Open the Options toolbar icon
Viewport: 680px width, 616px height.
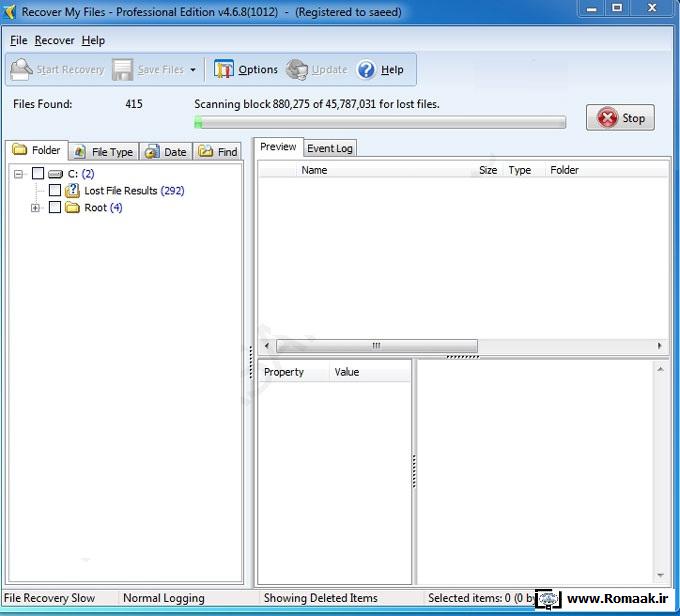click(x=224, y=69)
